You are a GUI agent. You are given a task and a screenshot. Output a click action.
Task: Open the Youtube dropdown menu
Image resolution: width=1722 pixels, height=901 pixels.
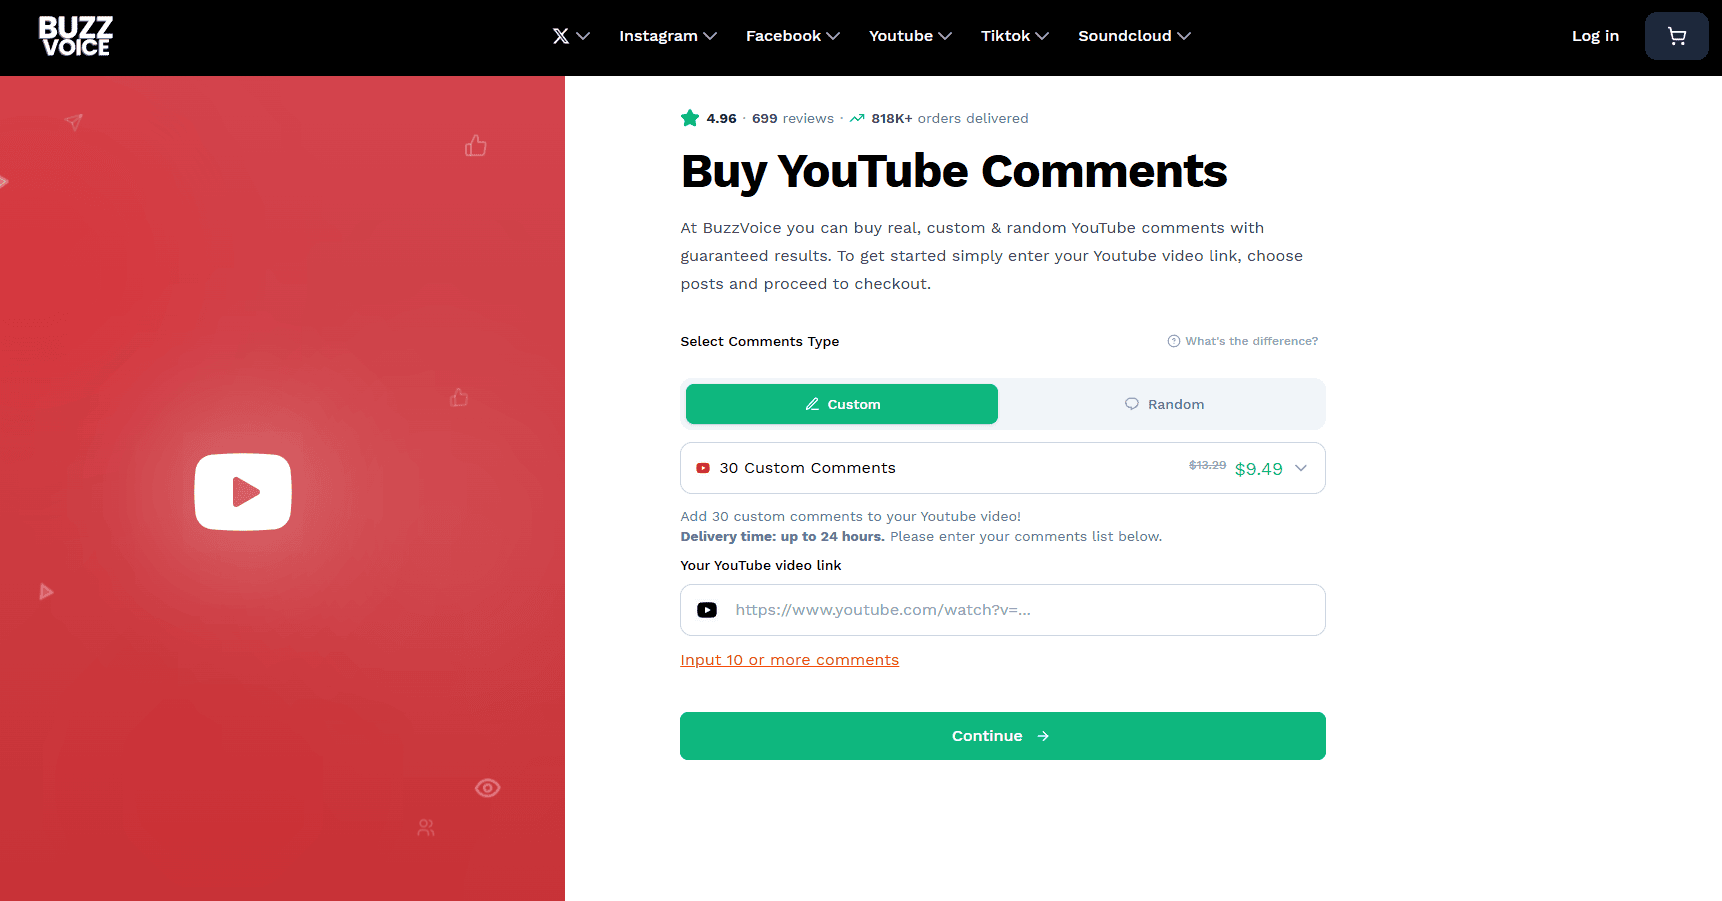[910, 36]
